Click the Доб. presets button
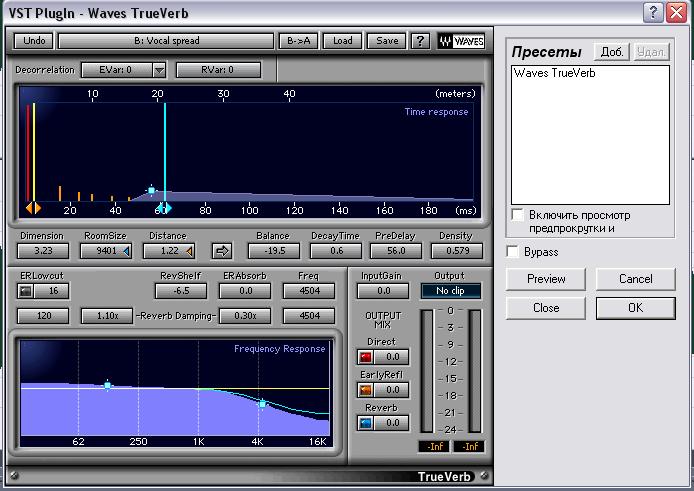Viewport: 694px width, 491px height. click(x=612, y=52)
